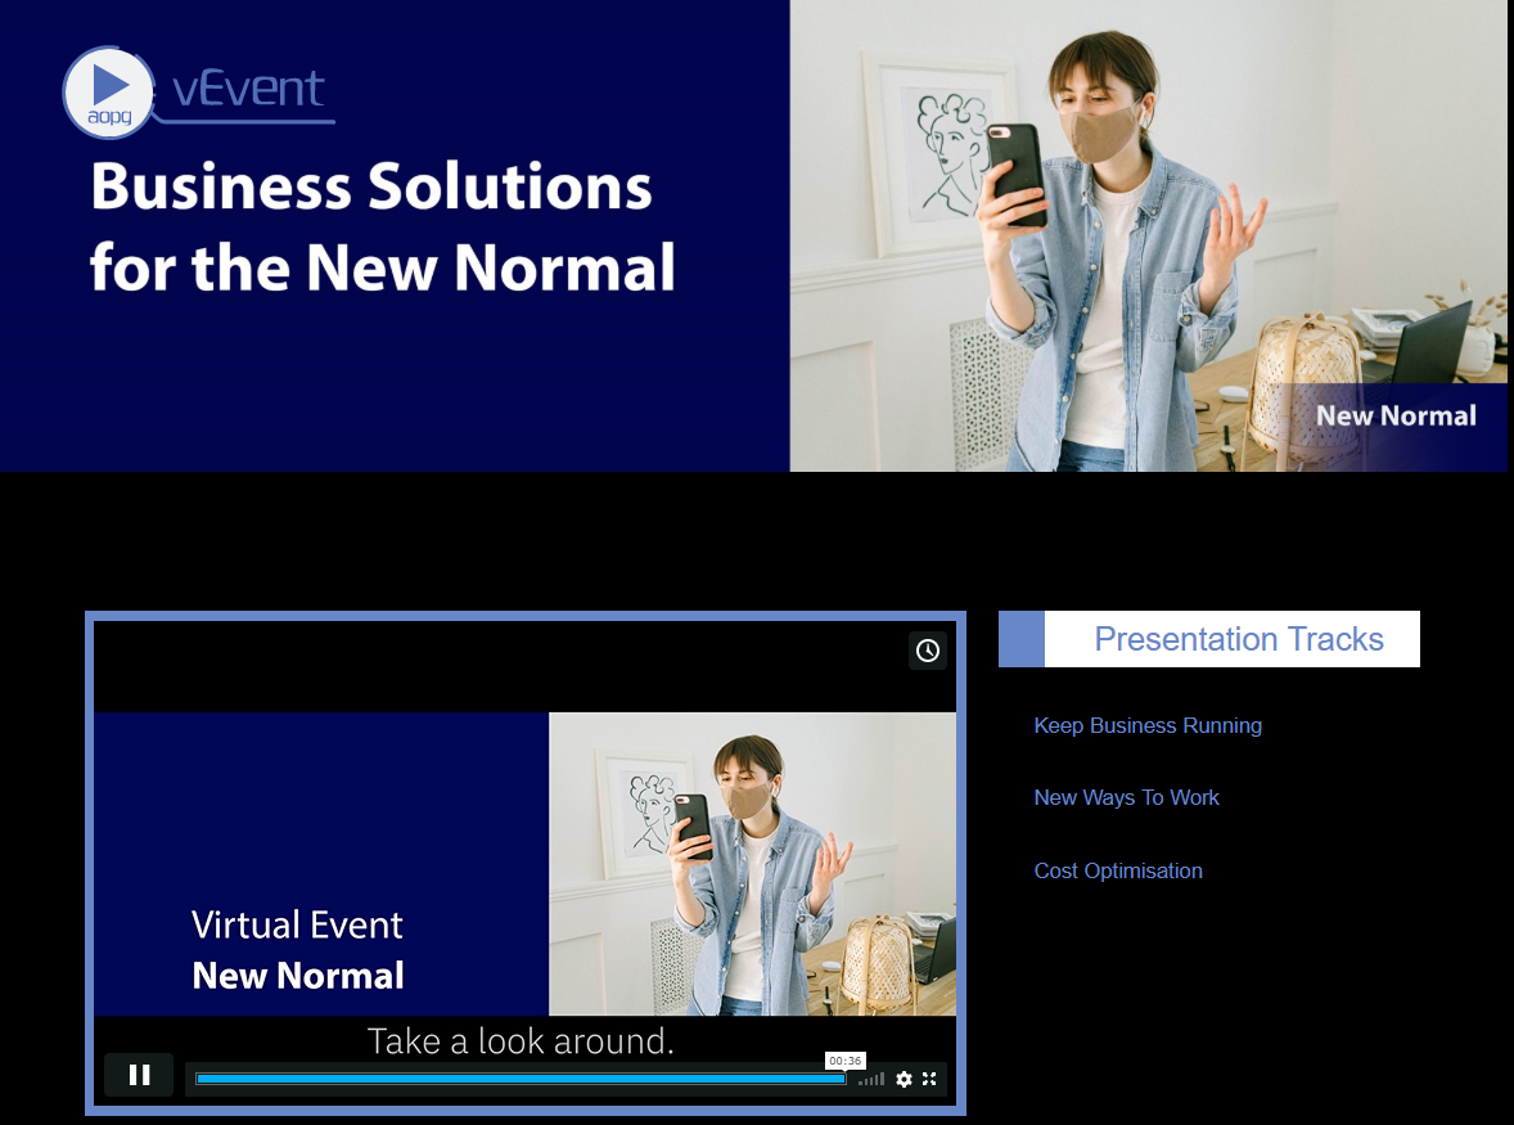Open the Keep Business Running track

tap(1148, 726)
